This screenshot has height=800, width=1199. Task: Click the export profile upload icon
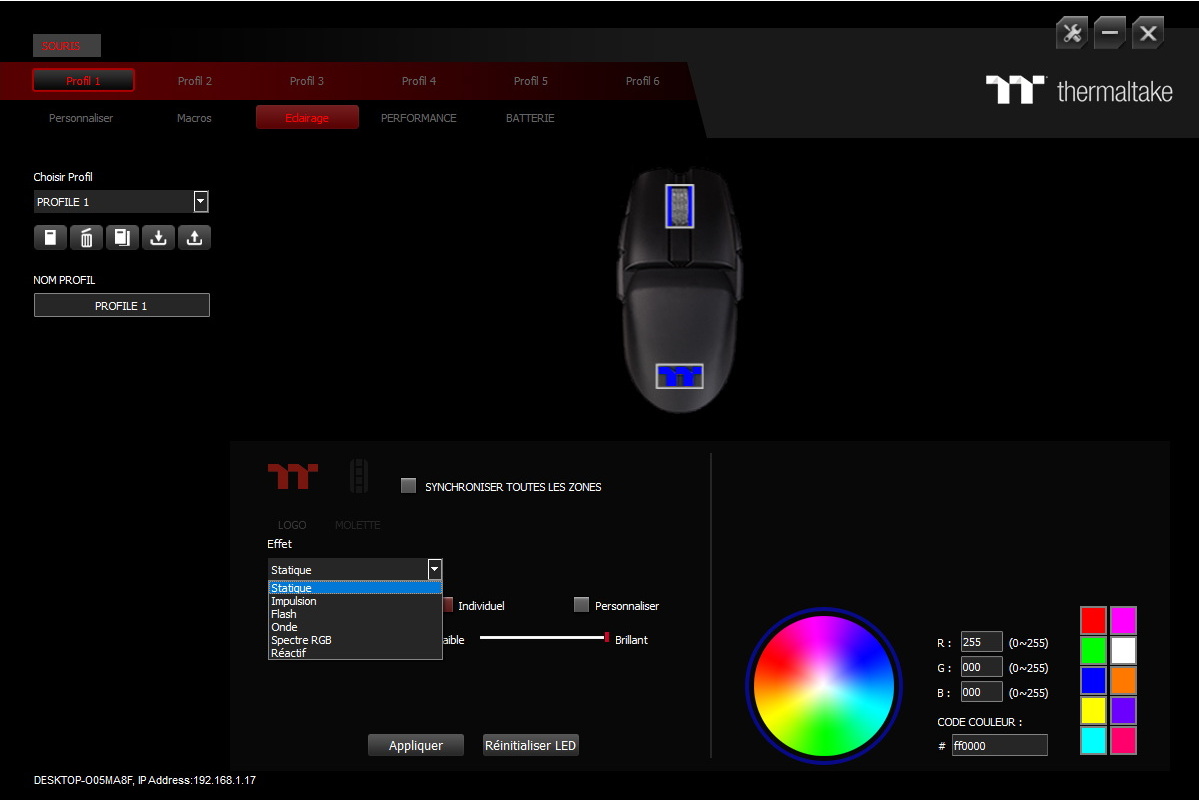click(194, 238)
